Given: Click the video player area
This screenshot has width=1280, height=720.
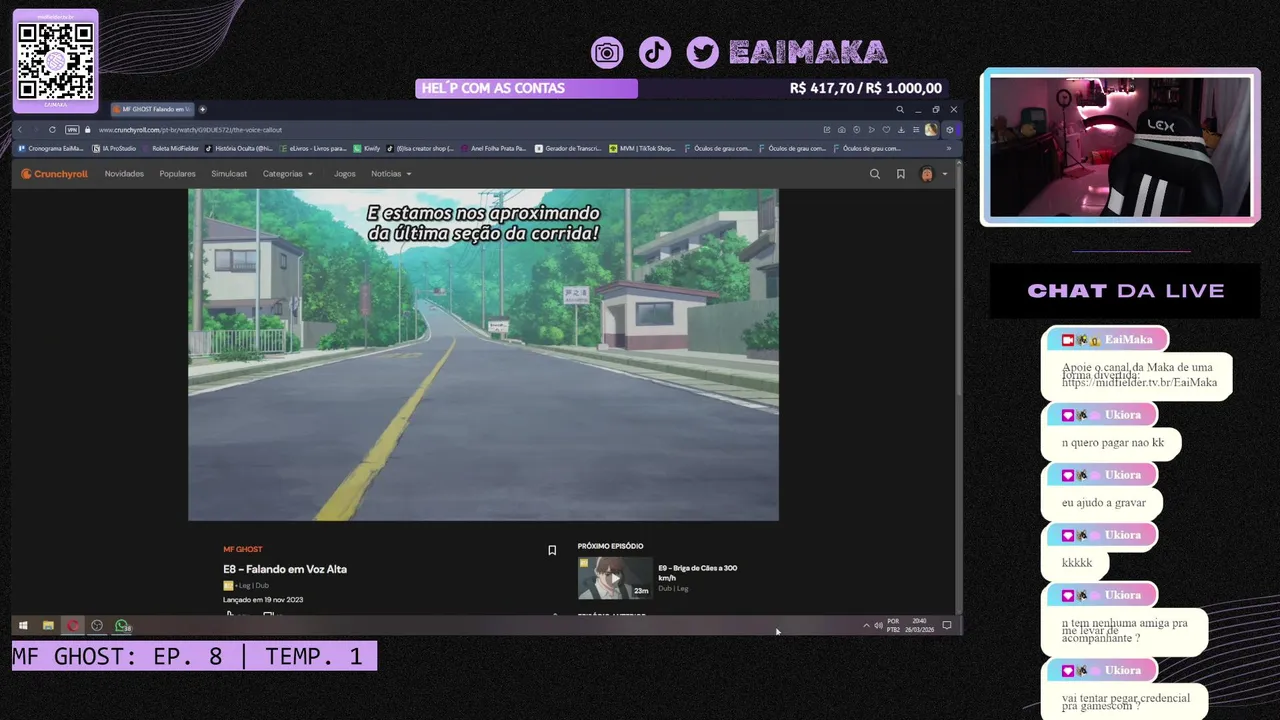Looking at the screenshot, I should 483,355.
